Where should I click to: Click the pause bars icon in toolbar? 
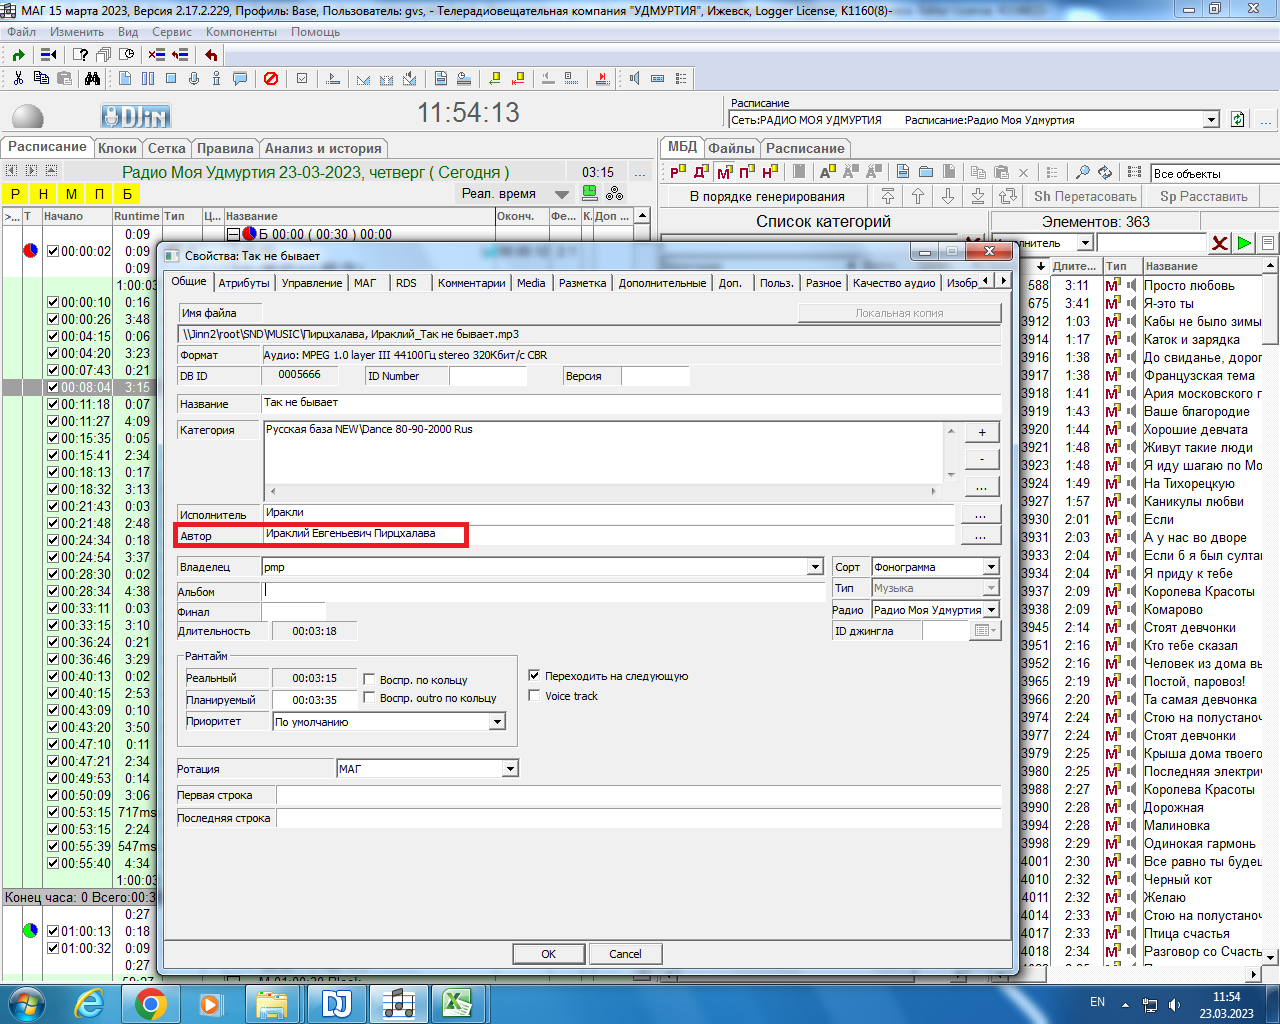coord(148,78)
